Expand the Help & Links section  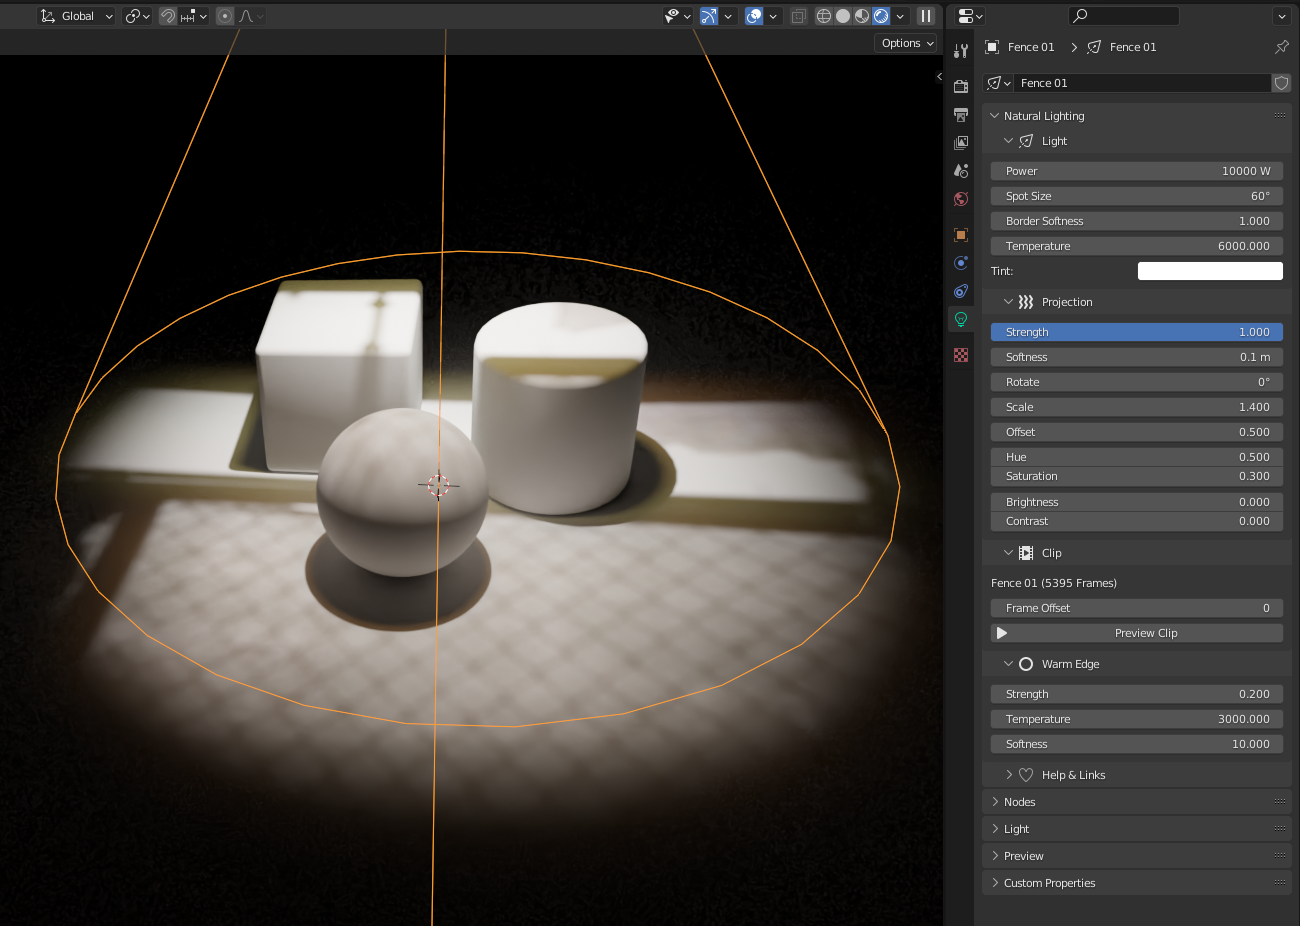(1072, 775)
